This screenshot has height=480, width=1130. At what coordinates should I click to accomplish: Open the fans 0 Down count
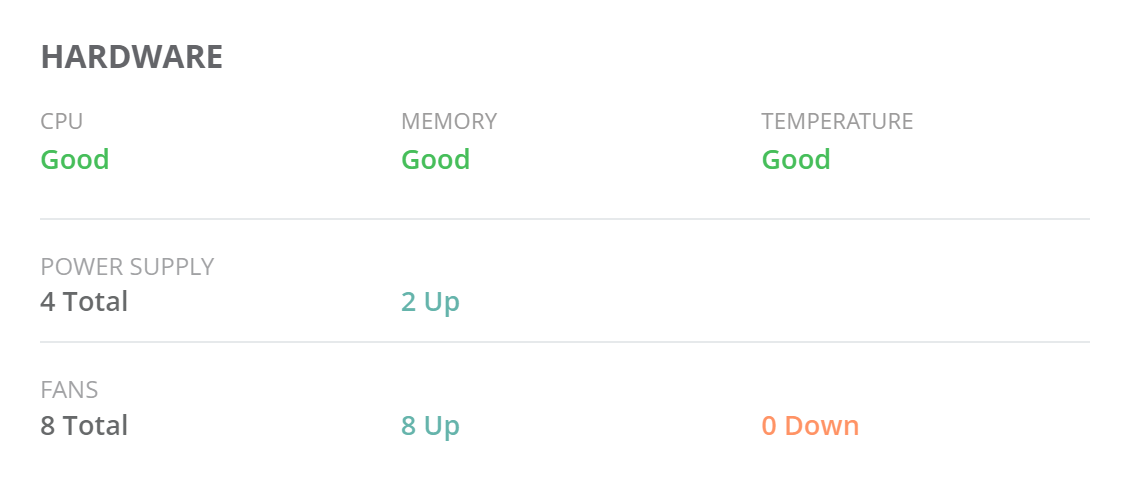point(810,426)
